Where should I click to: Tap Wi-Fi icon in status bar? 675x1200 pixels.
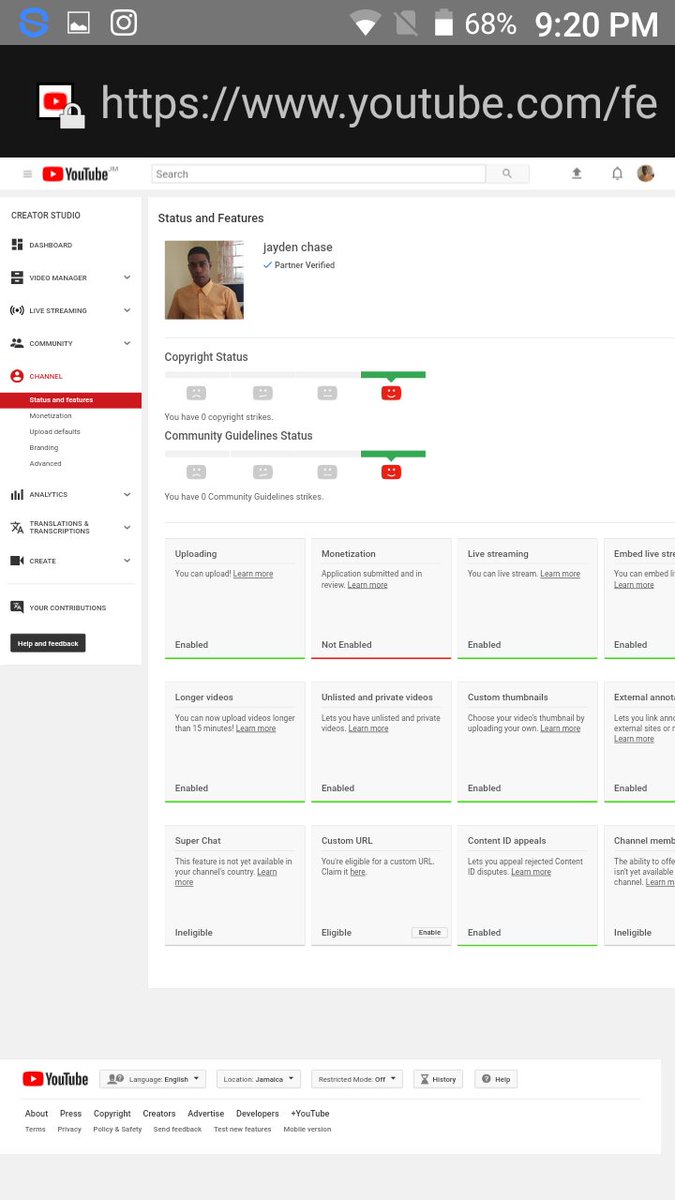pyautogui.click(x=365, y=23)
